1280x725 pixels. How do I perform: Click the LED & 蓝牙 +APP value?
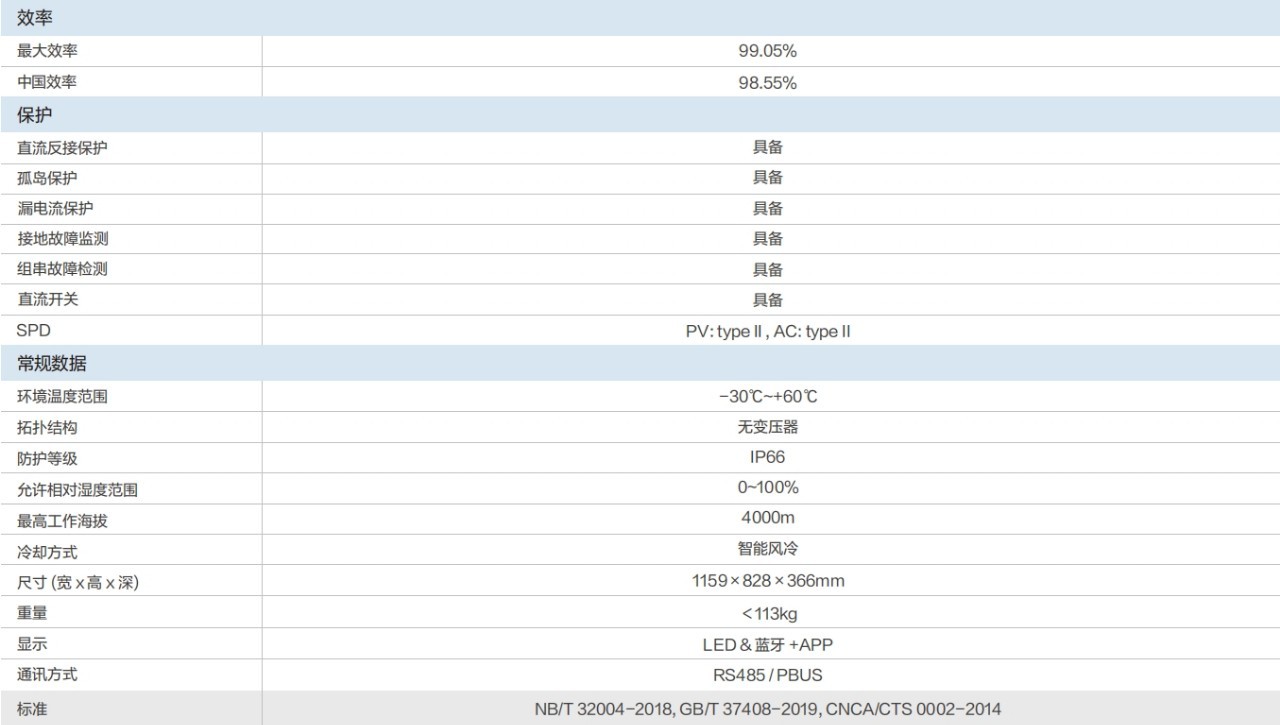767,645
